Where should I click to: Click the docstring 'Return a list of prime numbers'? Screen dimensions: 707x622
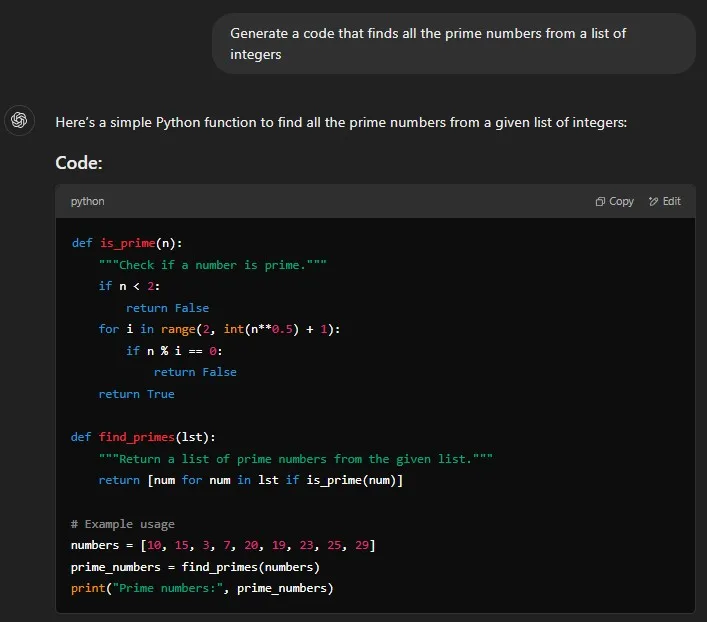(x=296, y=459)
